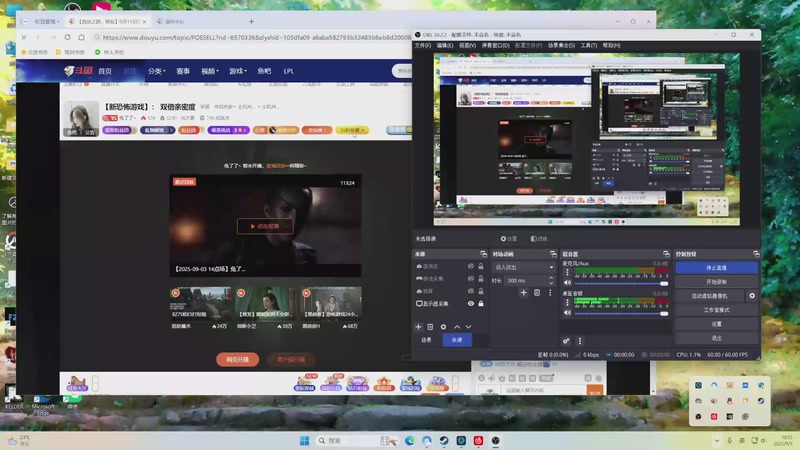Toggle lock on the first source row
The height and width of the screenshot is (450, 800).
pos(481,266)
